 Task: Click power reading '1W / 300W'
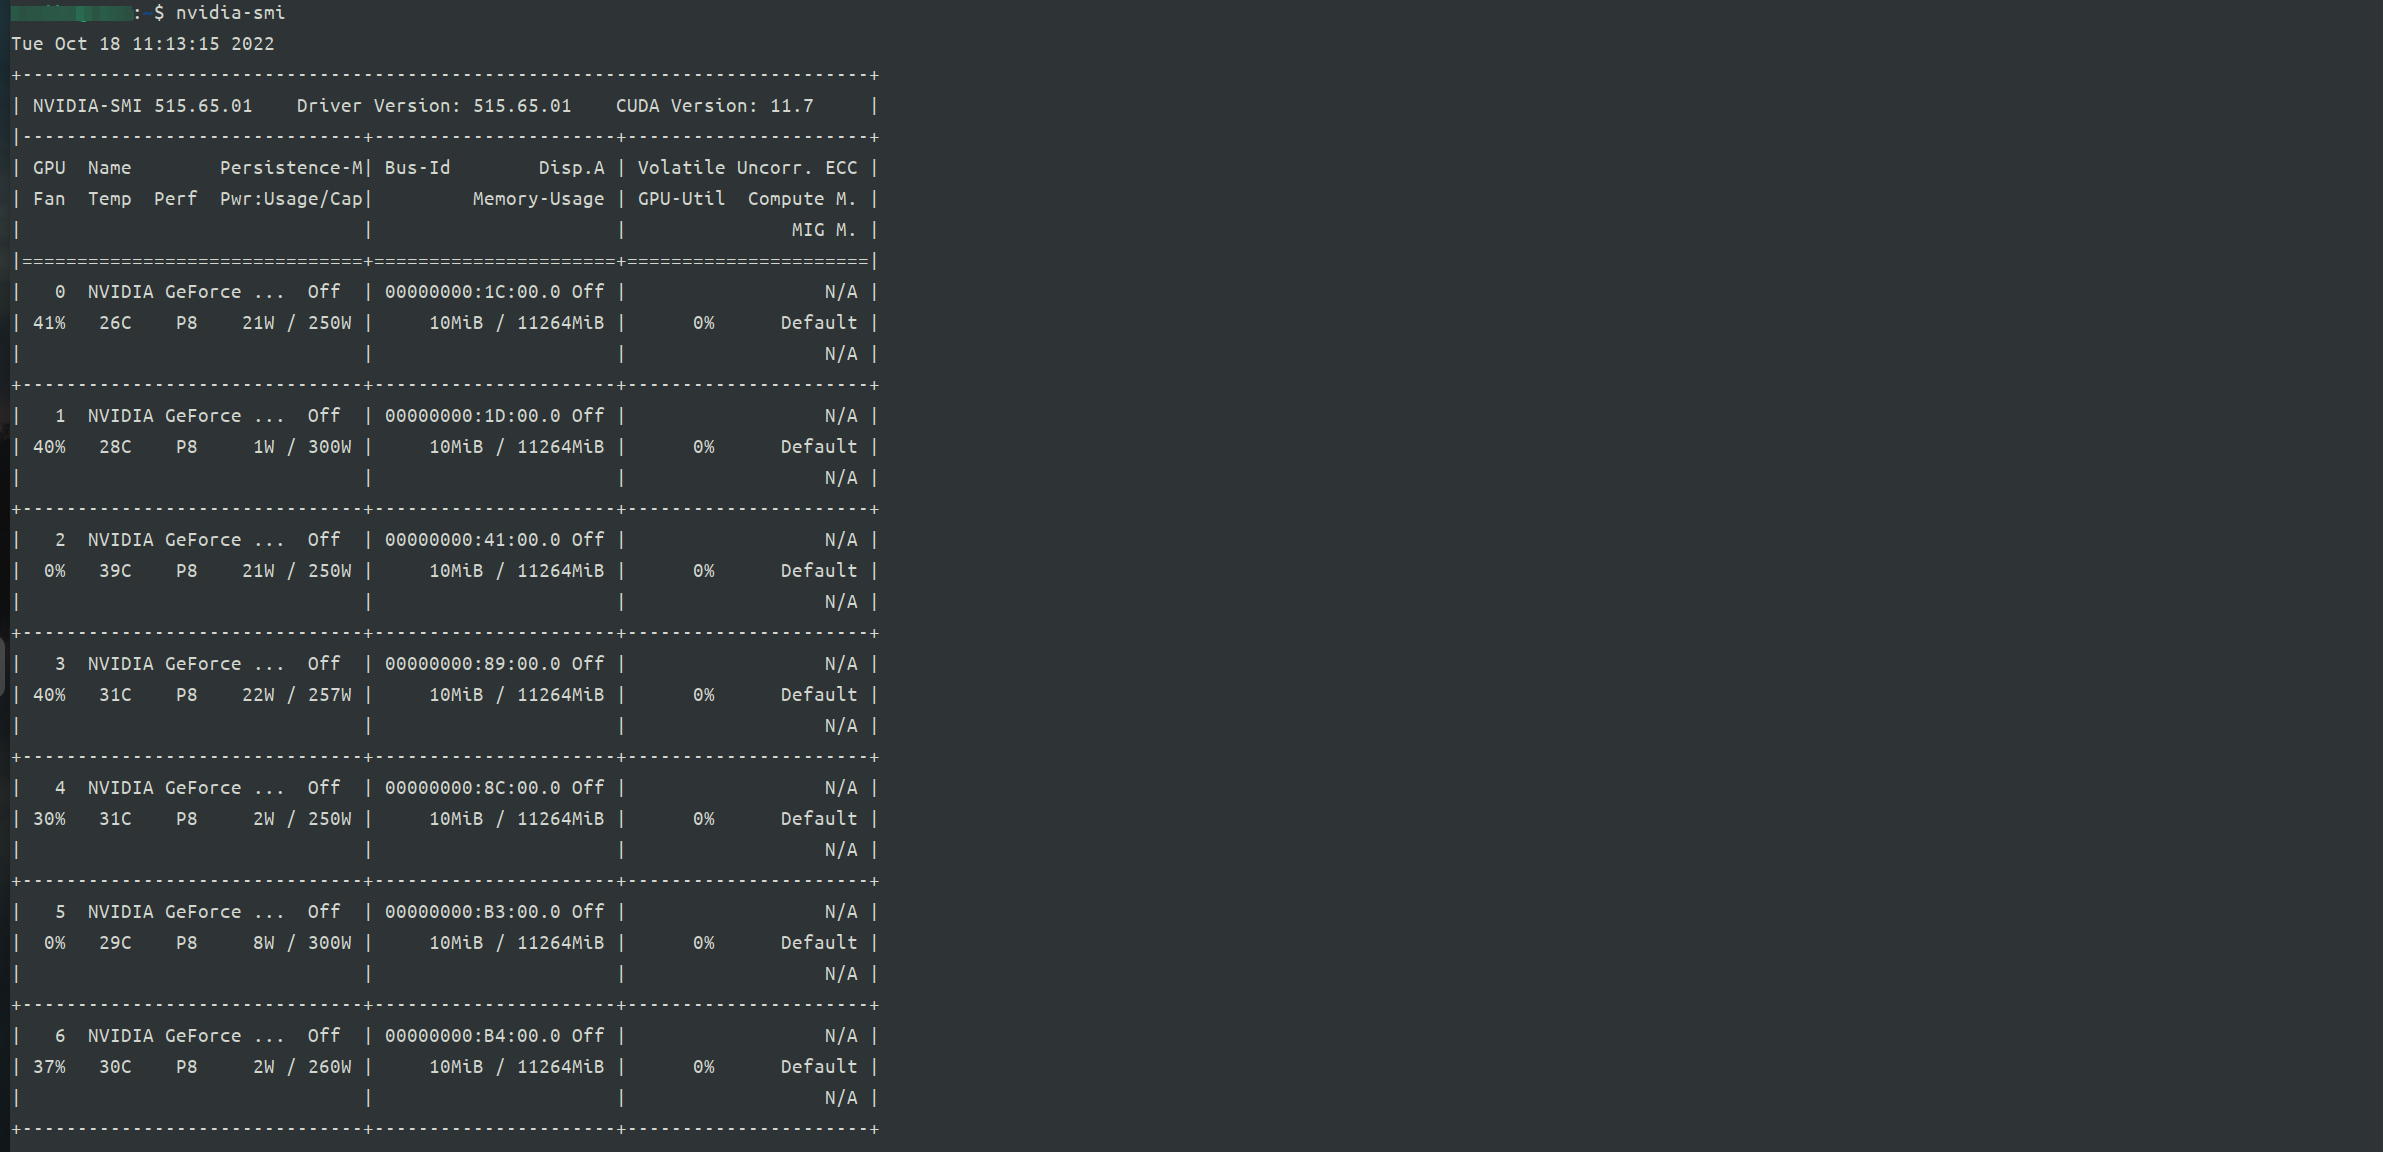(302, 447)
